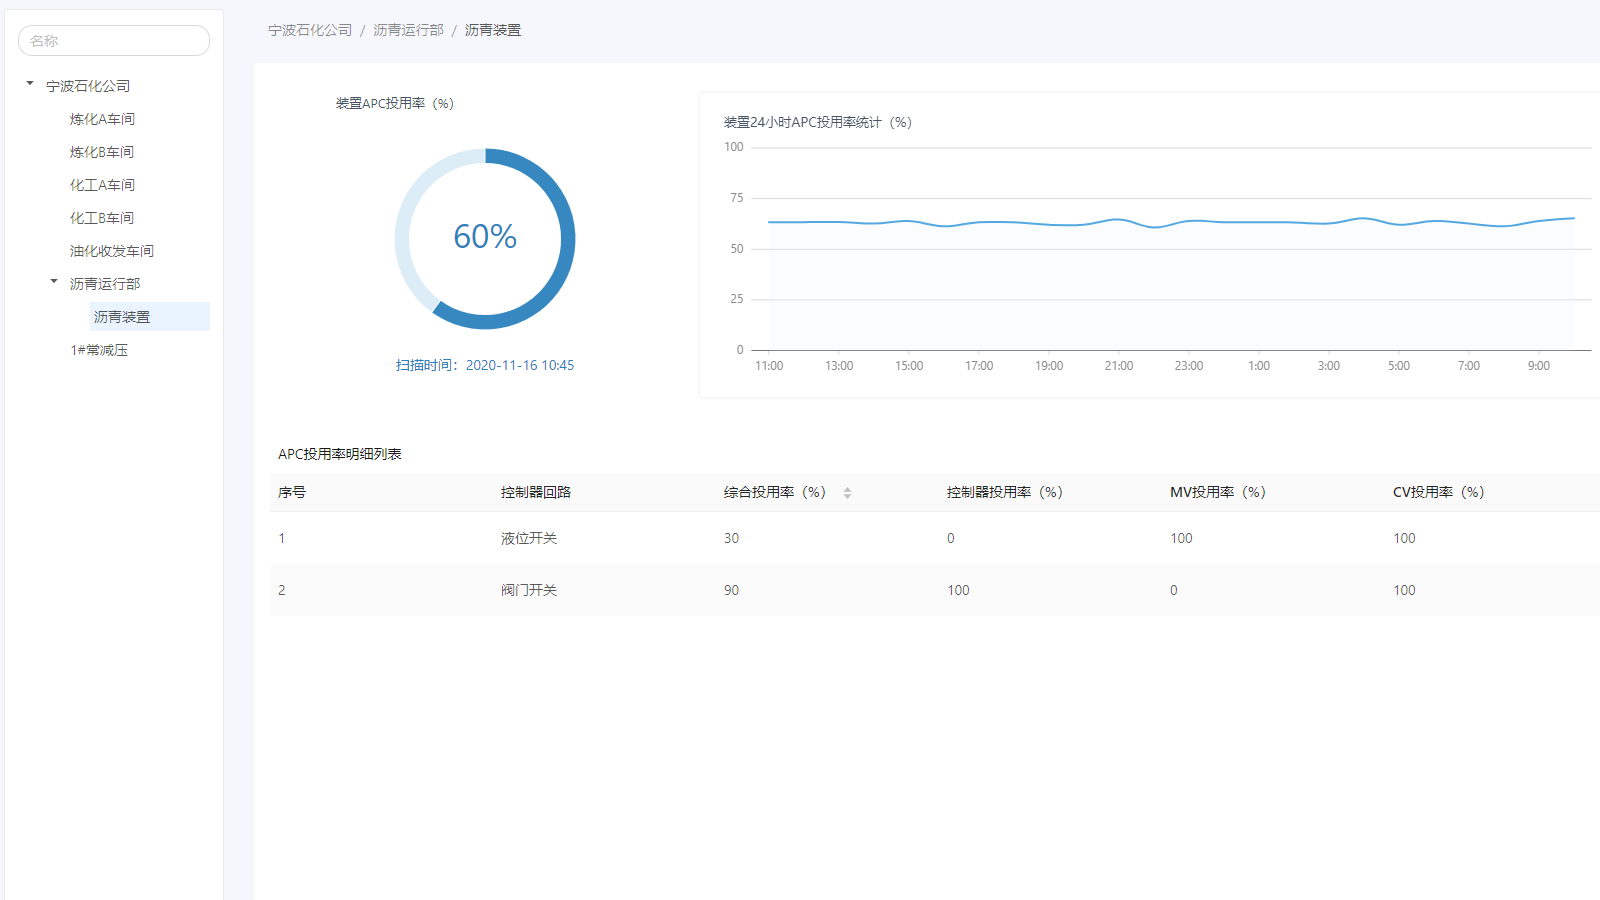Select 炼化B车间 in the tree

coord(102,152)
